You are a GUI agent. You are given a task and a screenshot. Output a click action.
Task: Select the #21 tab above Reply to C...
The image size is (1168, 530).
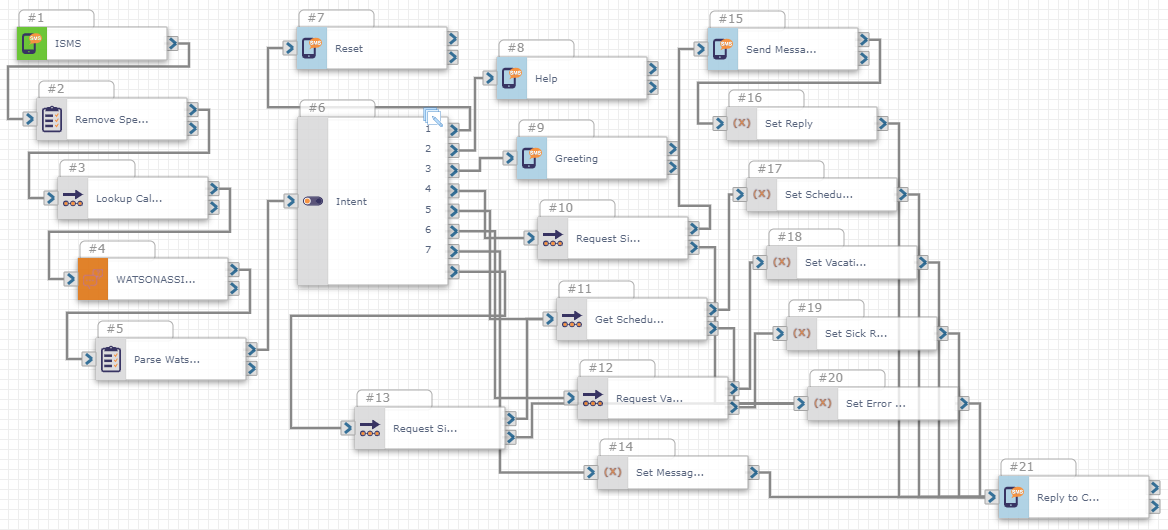click(x=1036, y=467)
